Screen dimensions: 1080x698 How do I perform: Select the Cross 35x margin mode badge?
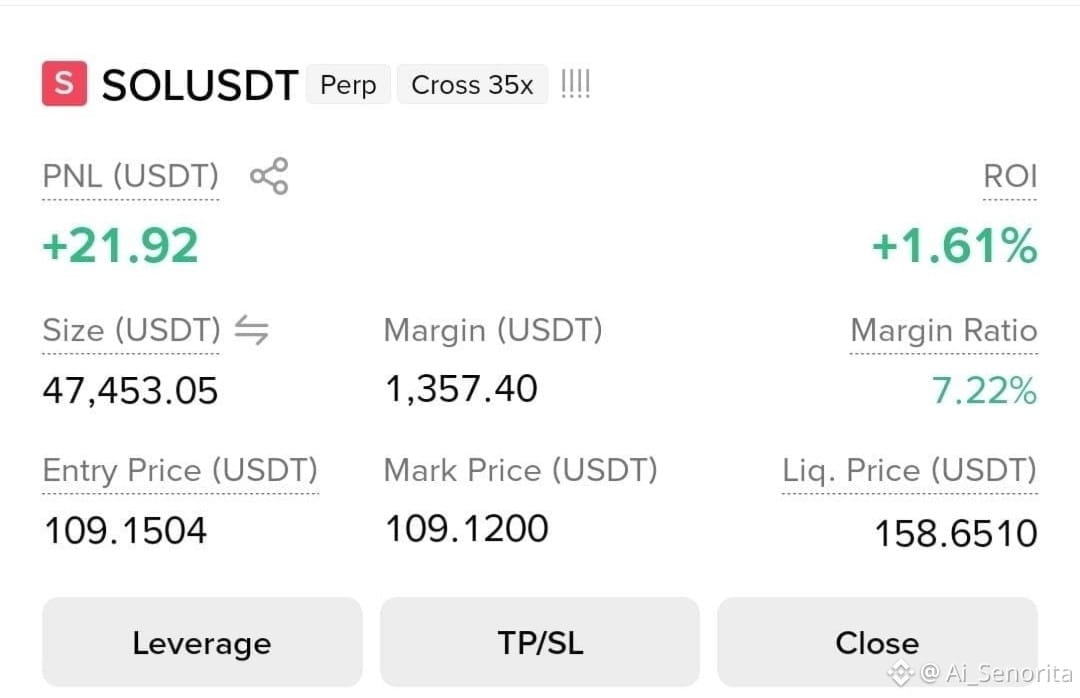(472, 85)
